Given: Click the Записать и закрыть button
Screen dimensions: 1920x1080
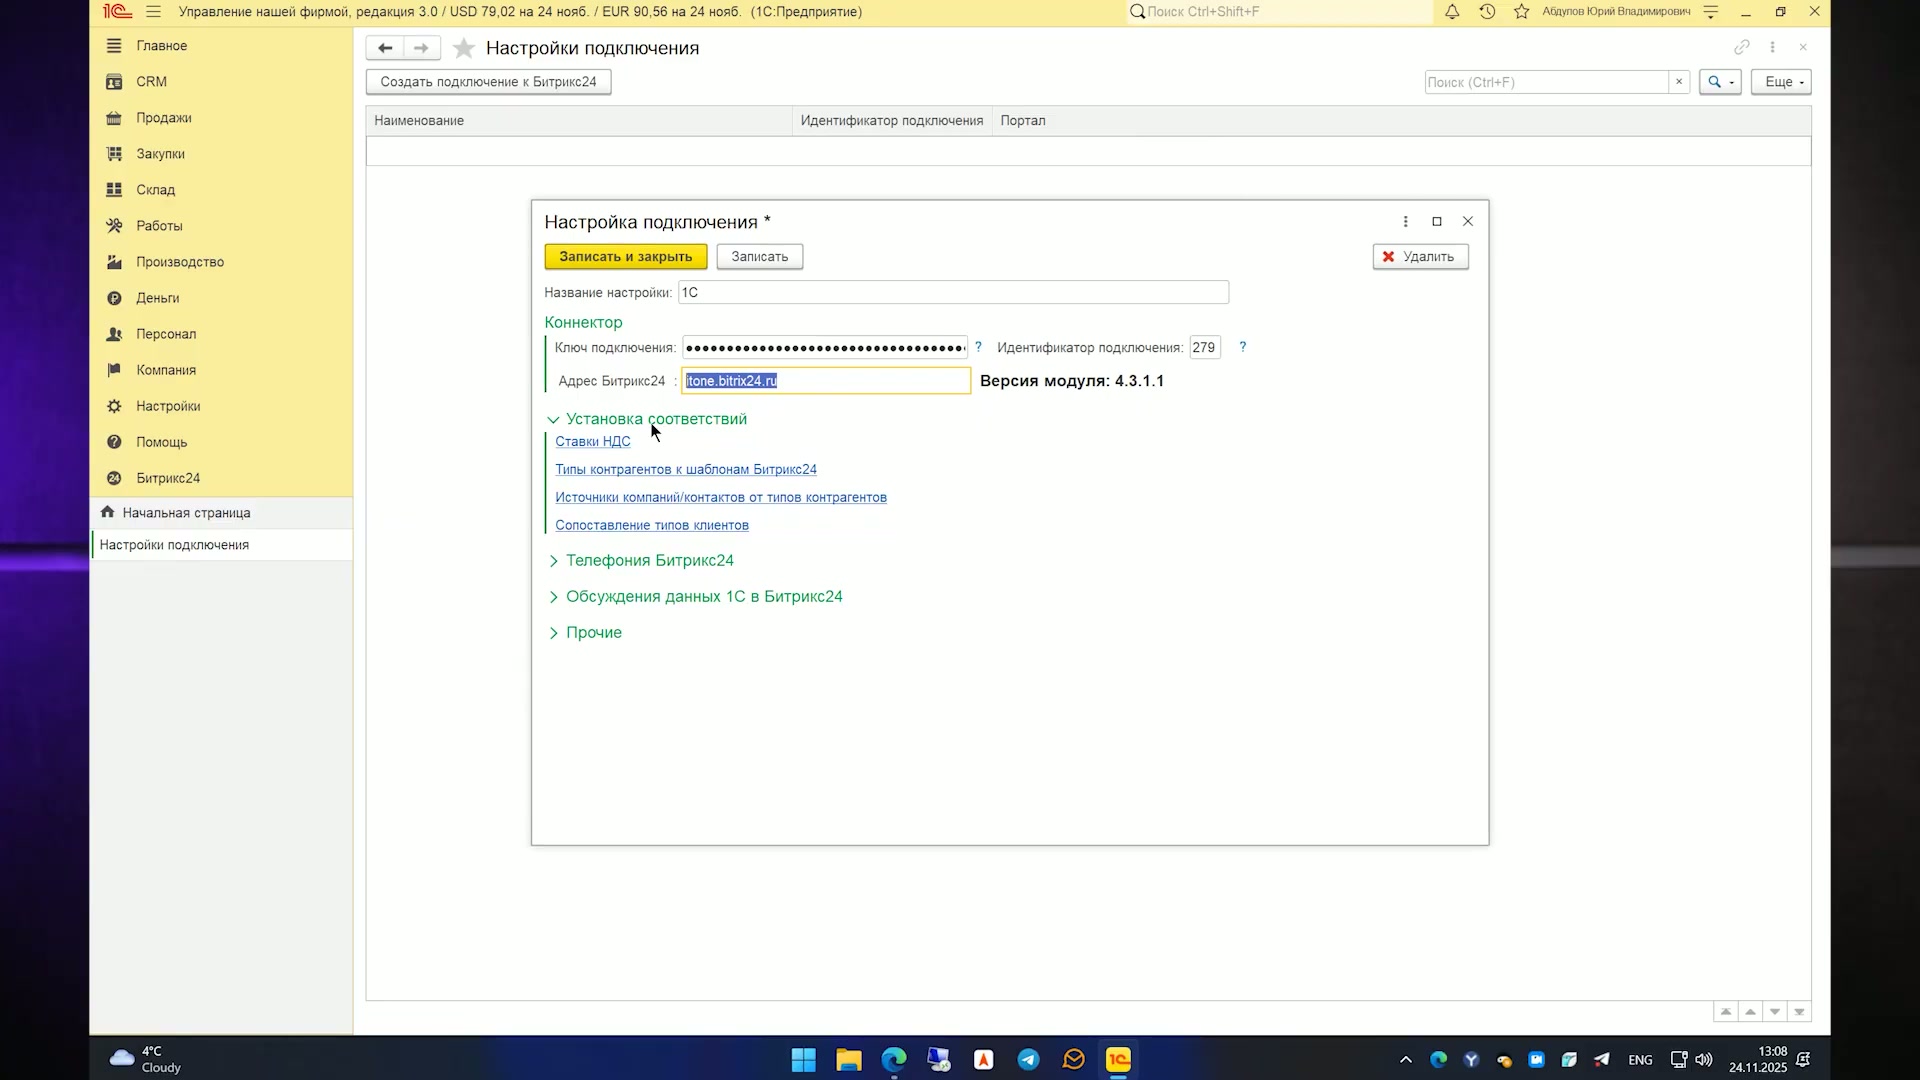Looking at the screenshot, I should click(626, 257).
